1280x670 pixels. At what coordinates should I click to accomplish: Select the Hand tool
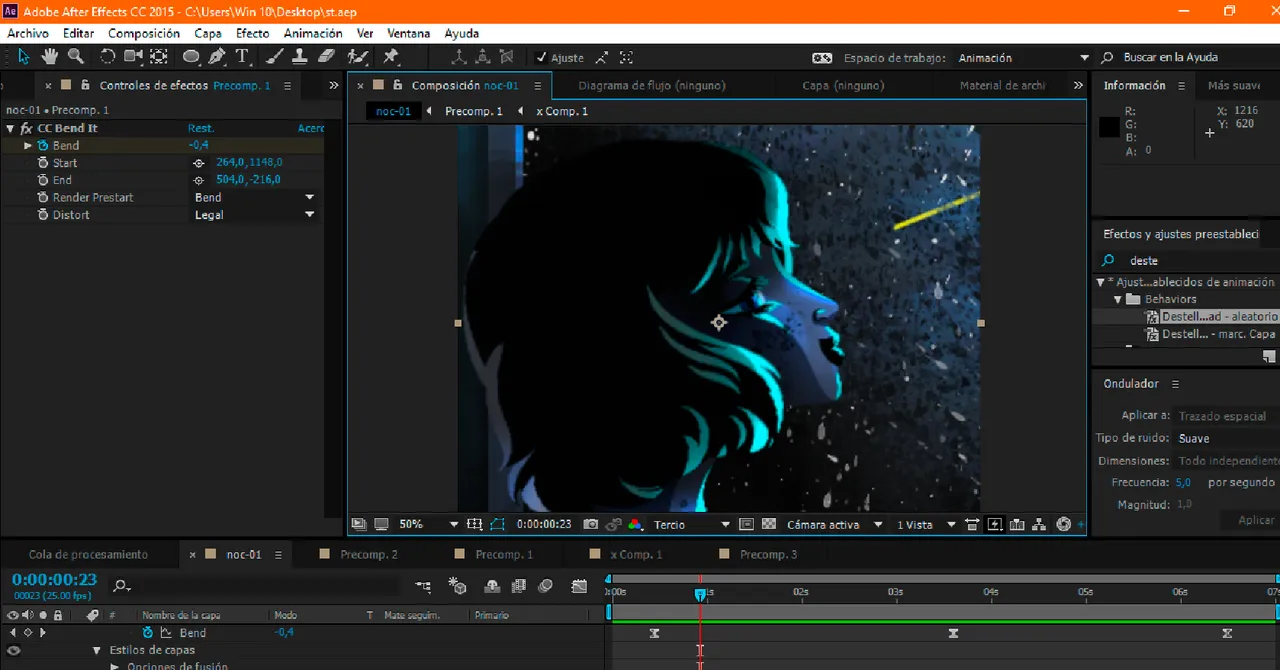[x=49, y=57]
